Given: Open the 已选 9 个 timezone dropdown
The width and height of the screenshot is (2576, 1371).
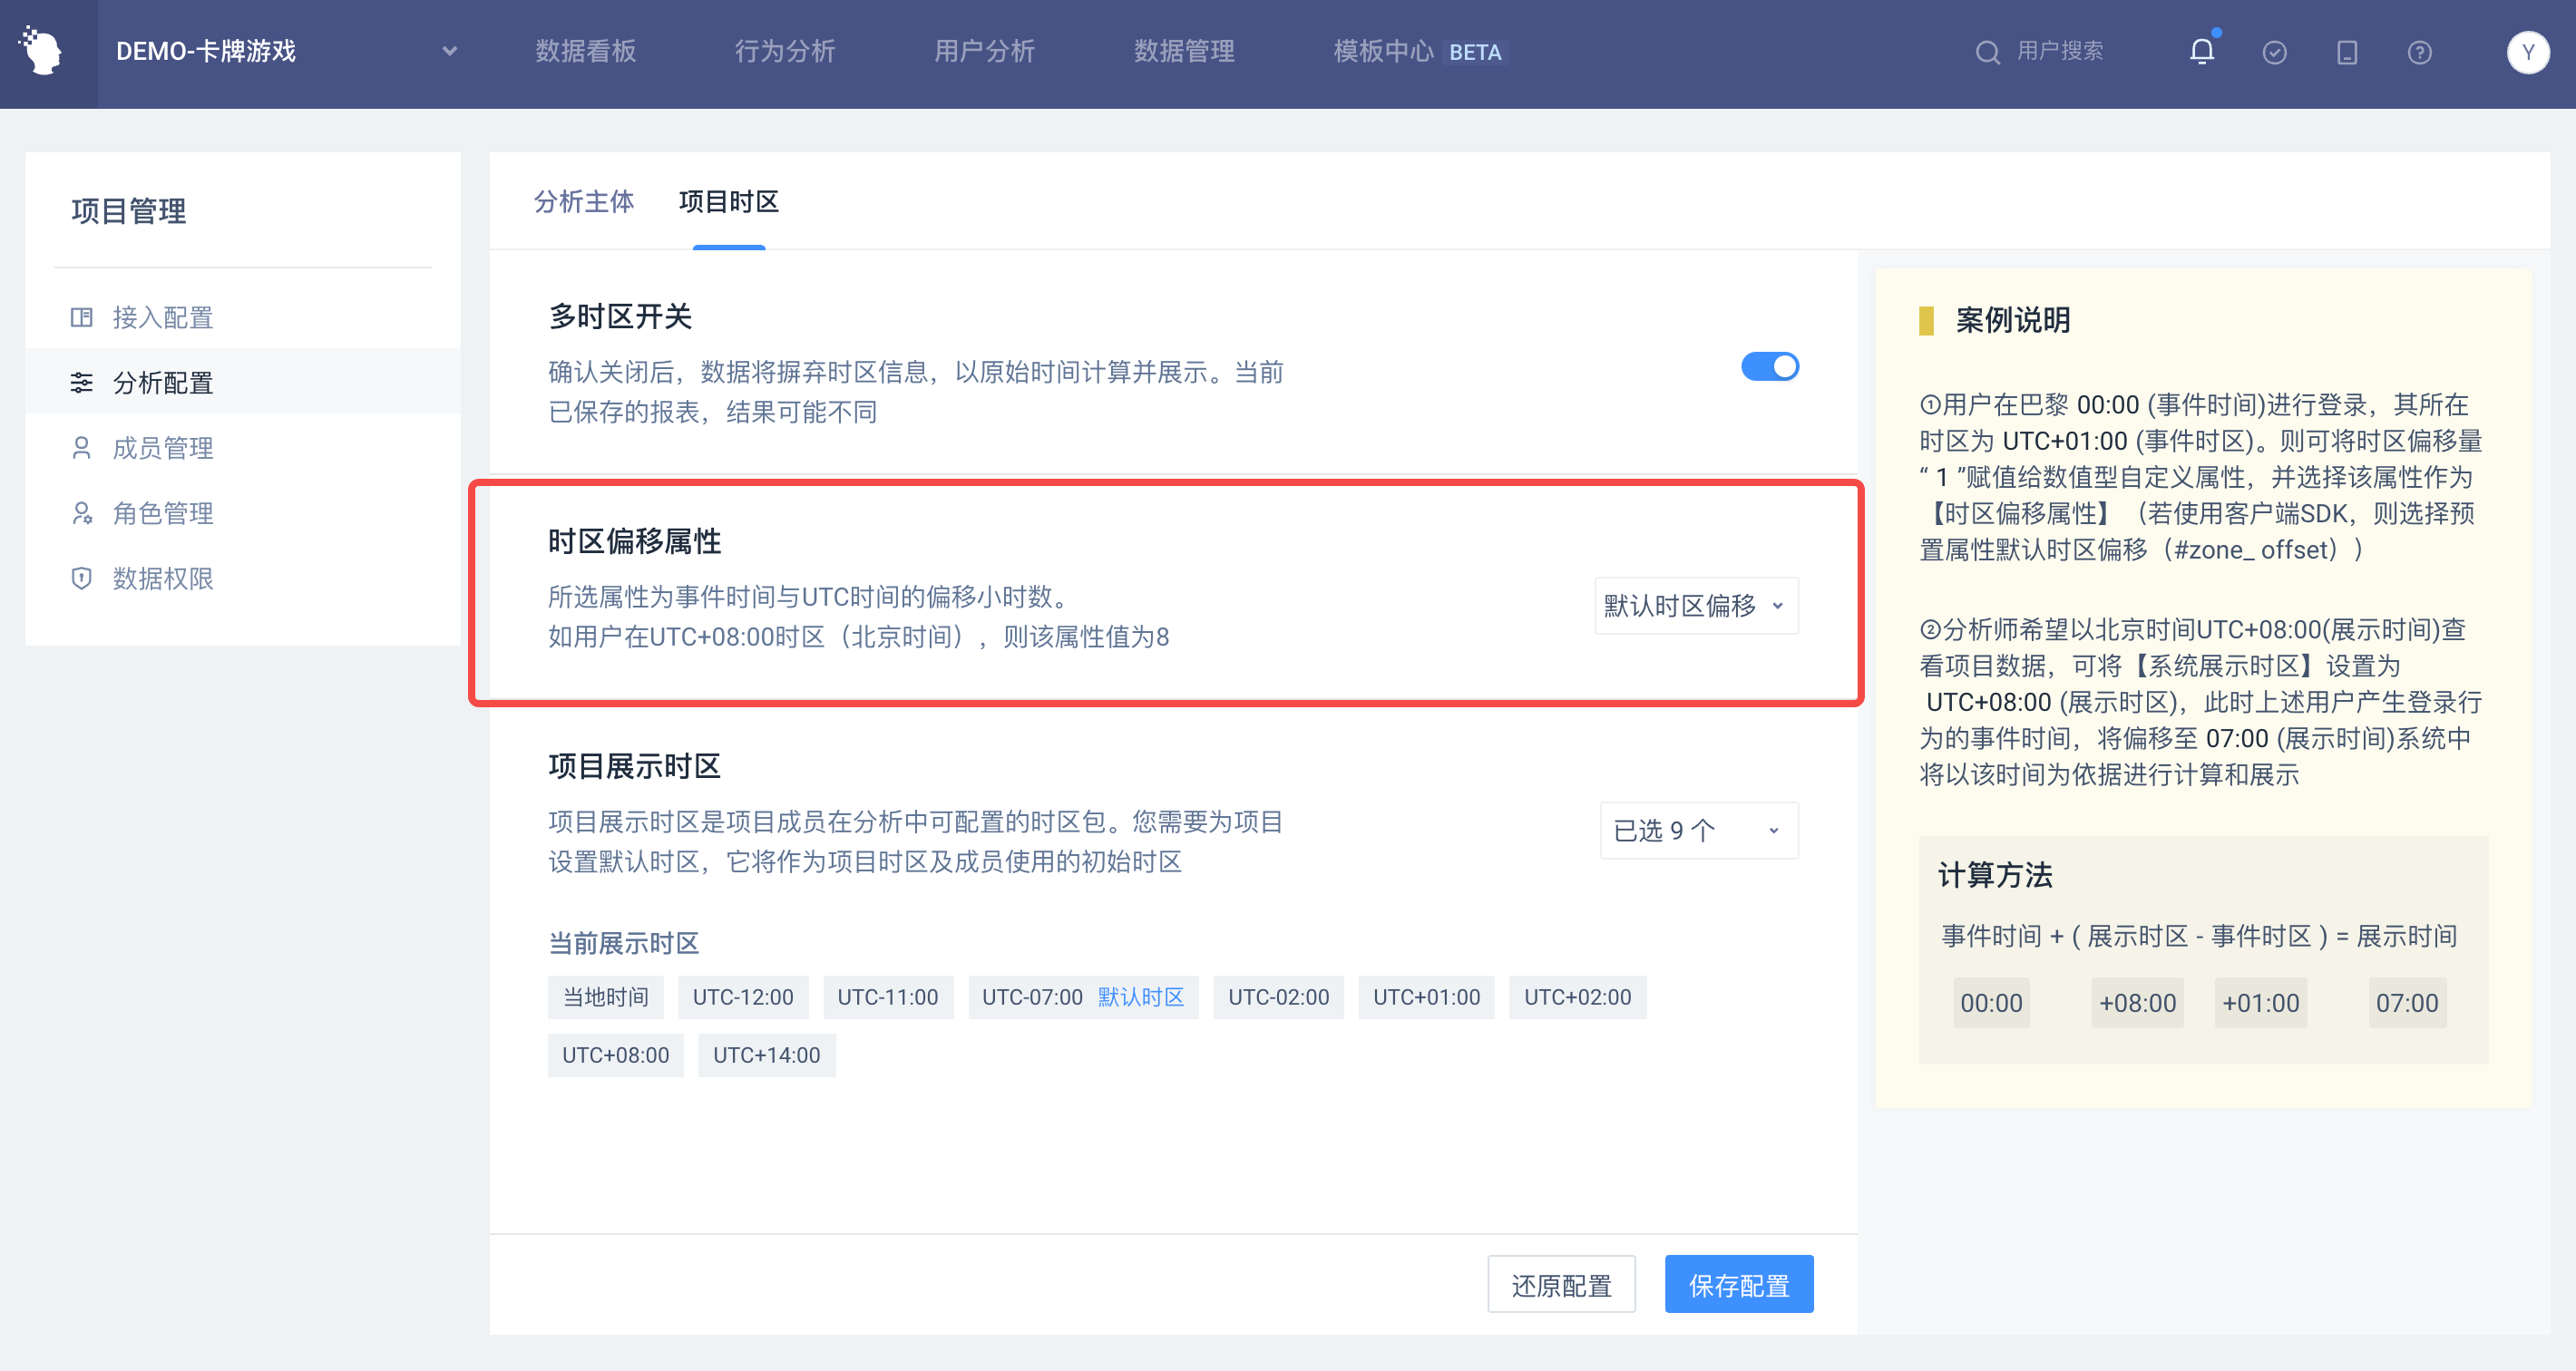Looking at the screenshot, I should click(x=1698, y=830).
